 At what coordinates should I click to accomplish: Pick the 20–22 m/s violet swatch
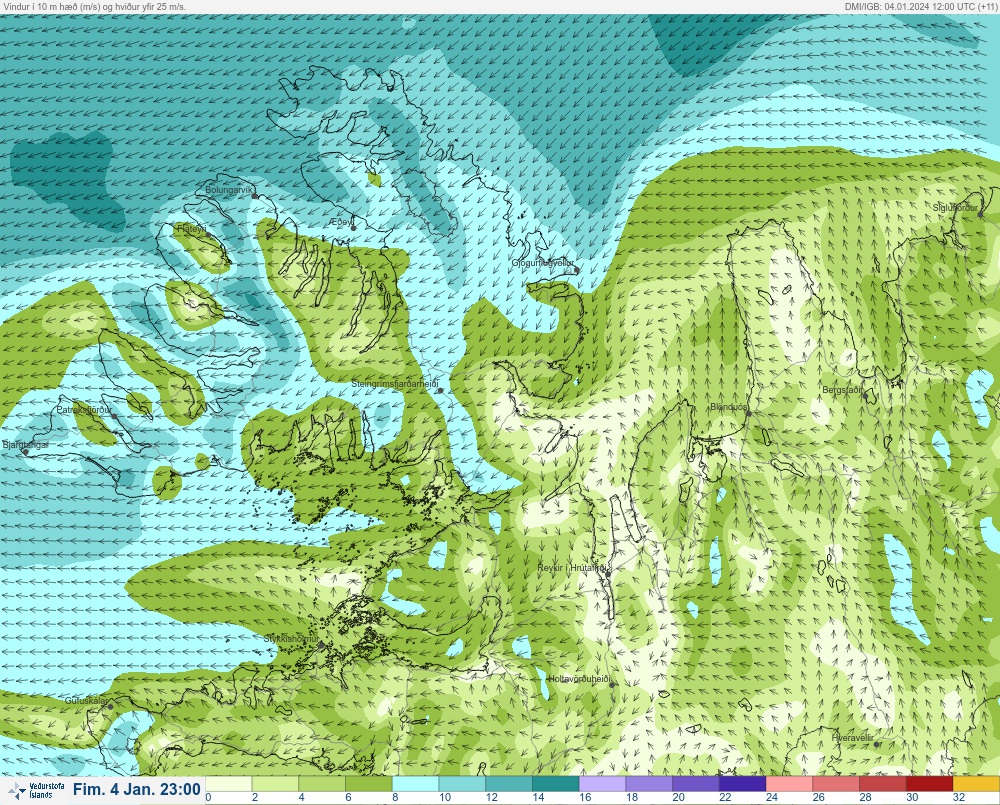(x=696, y=784)
